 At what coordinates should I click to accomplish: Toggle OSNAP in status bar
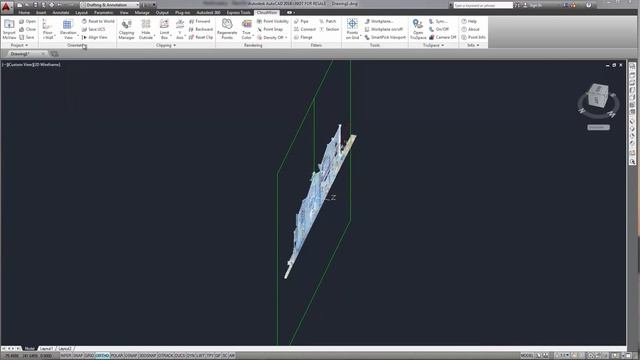click(131, 356)
